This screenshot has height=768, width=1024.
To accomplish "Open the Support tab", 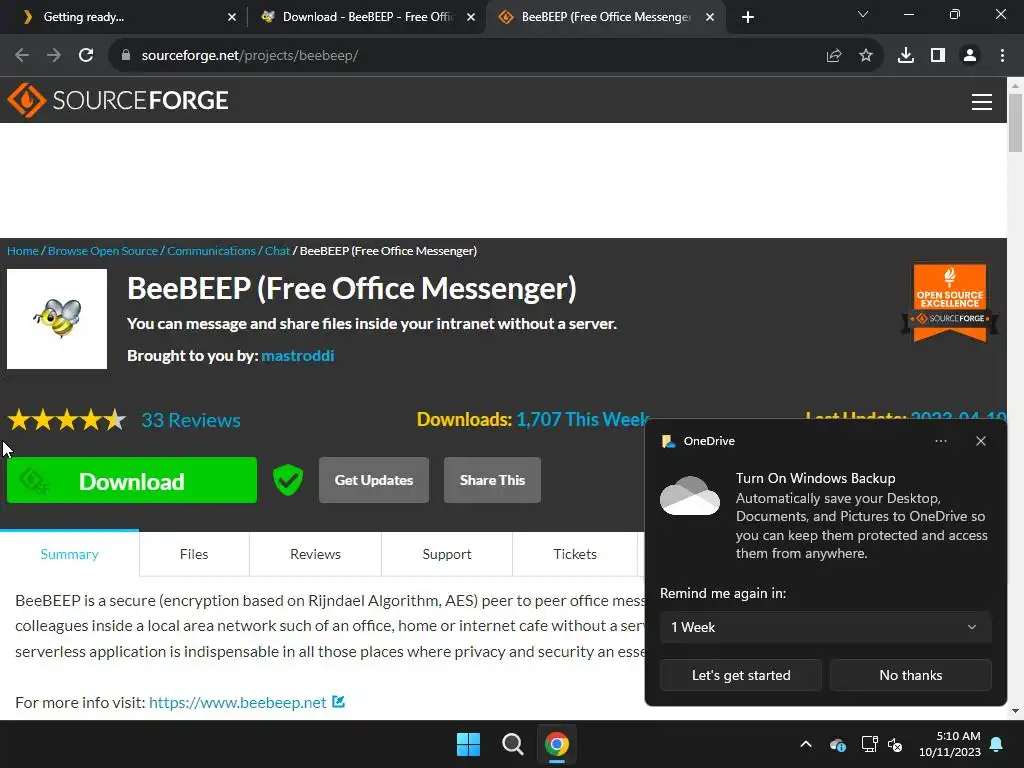I will (447, 554).
